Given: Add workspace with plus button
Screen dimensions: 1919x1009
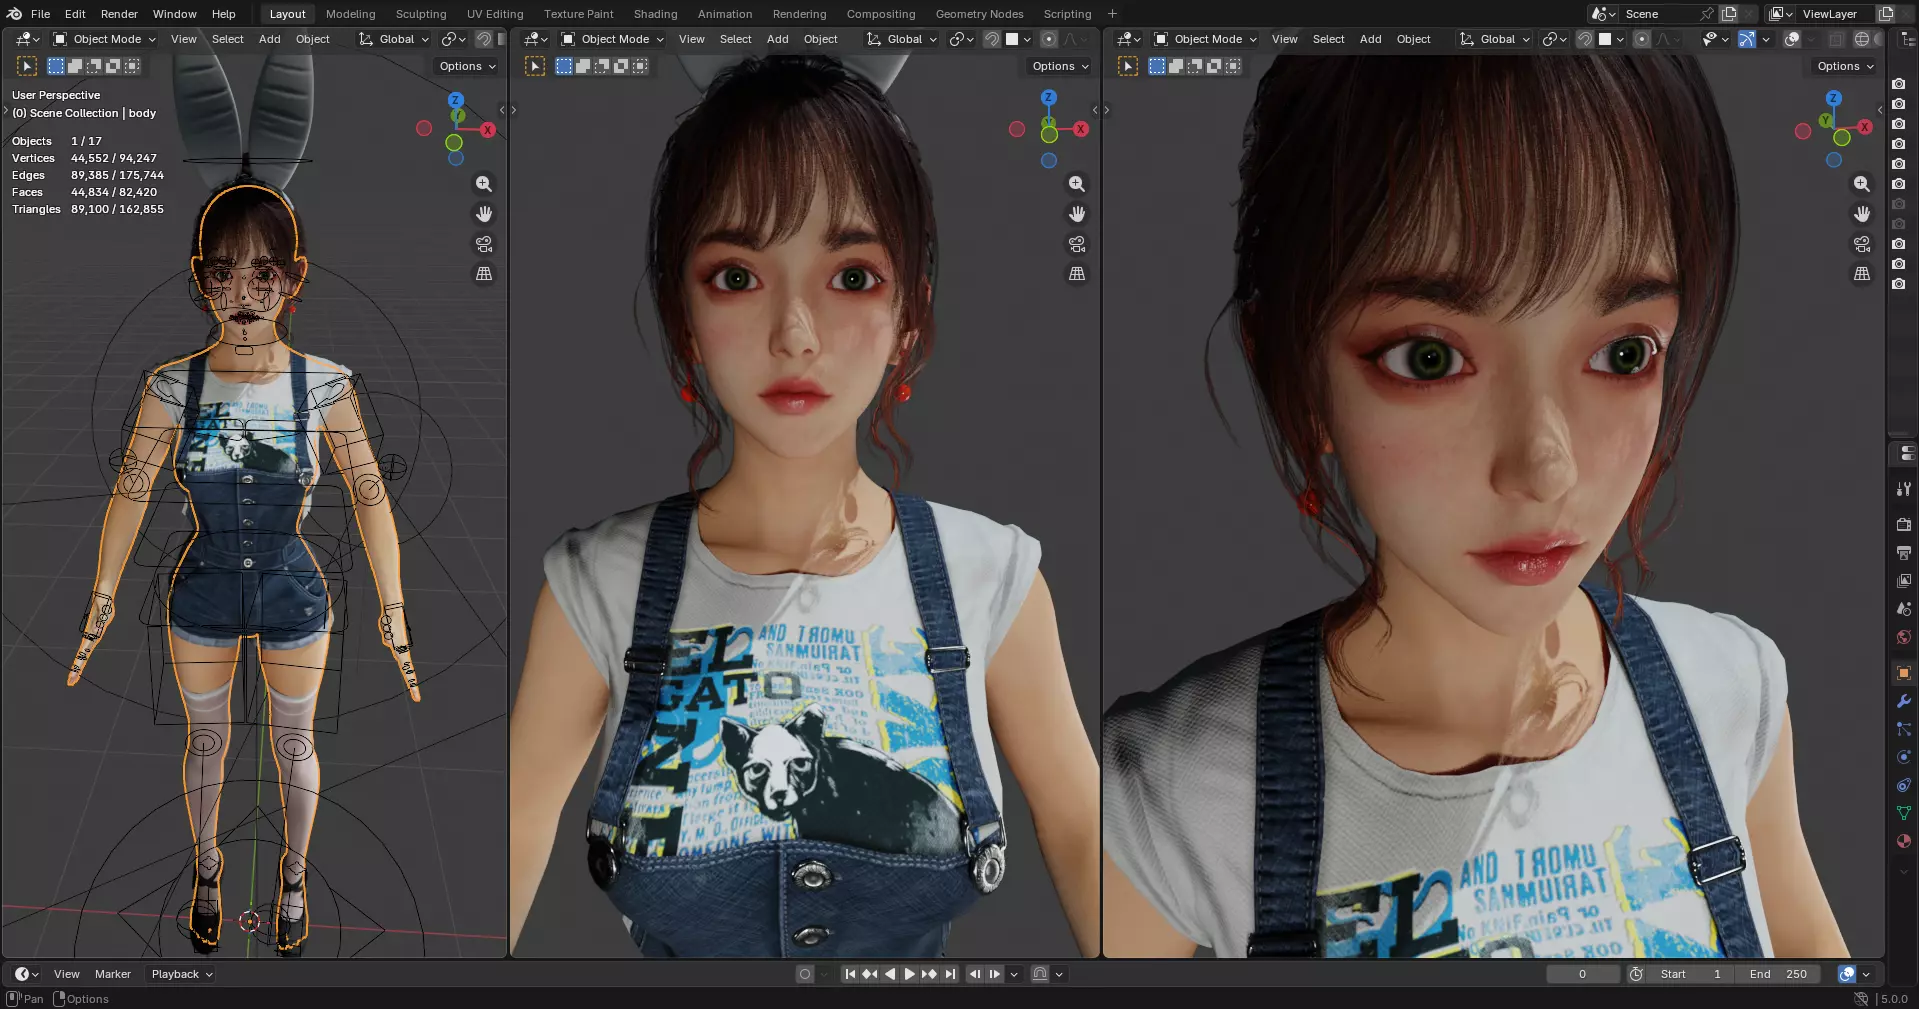Looking at the screenshot, I should coord(1112,14).
